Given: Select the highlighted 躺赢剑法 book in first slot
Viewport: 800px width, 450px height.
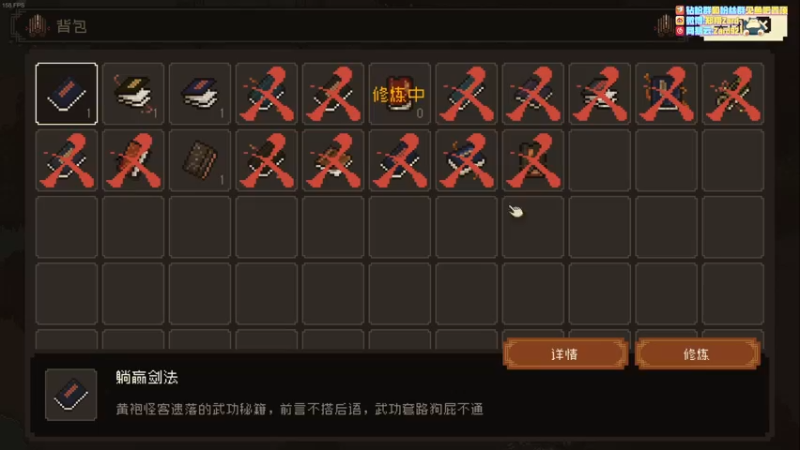Looking at the screenshot, I should click(66, 94).
